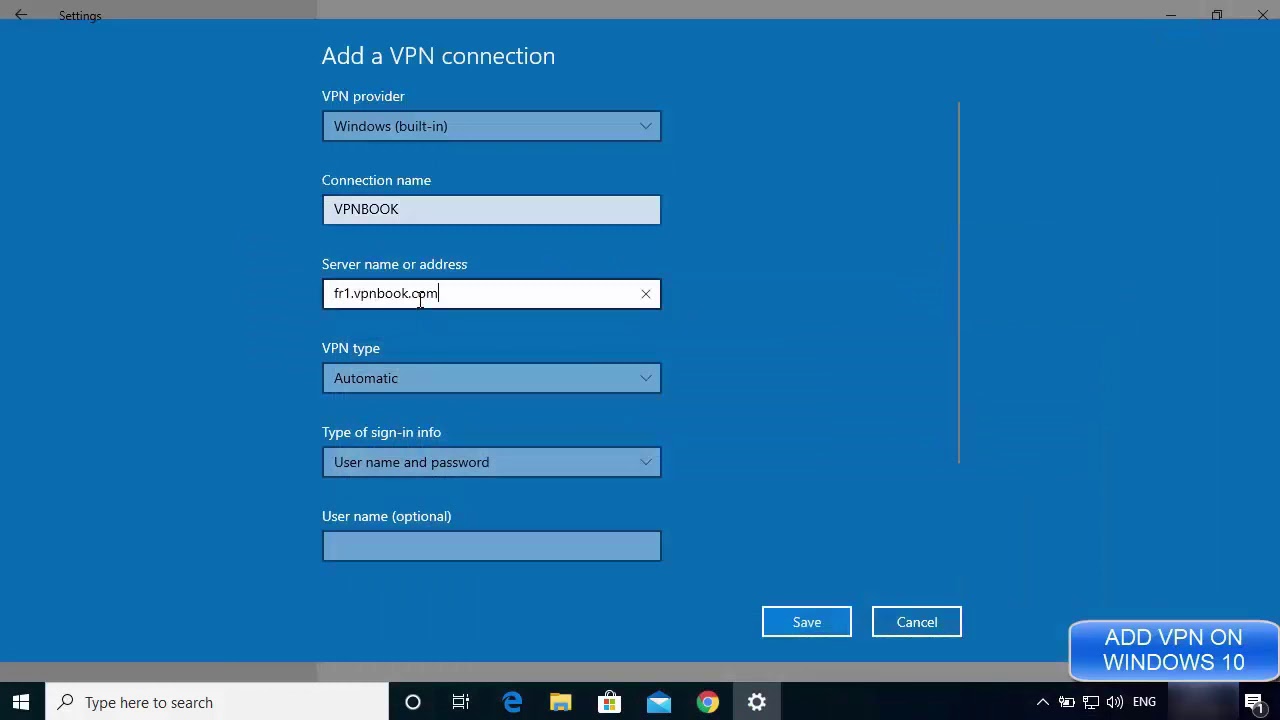Open the volume control in tray

point(1115,702)
